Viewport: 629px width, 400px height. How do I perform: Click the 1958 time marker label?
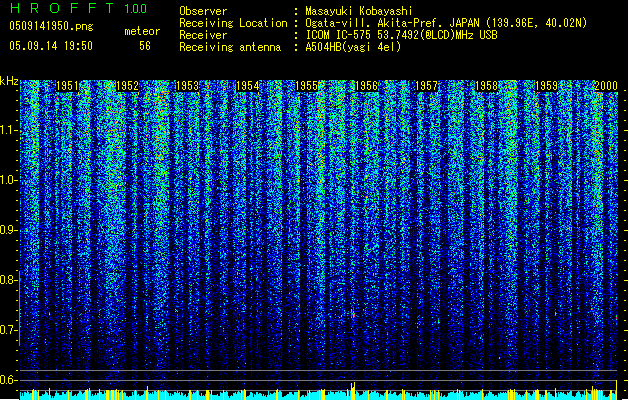tap(487, 86)
